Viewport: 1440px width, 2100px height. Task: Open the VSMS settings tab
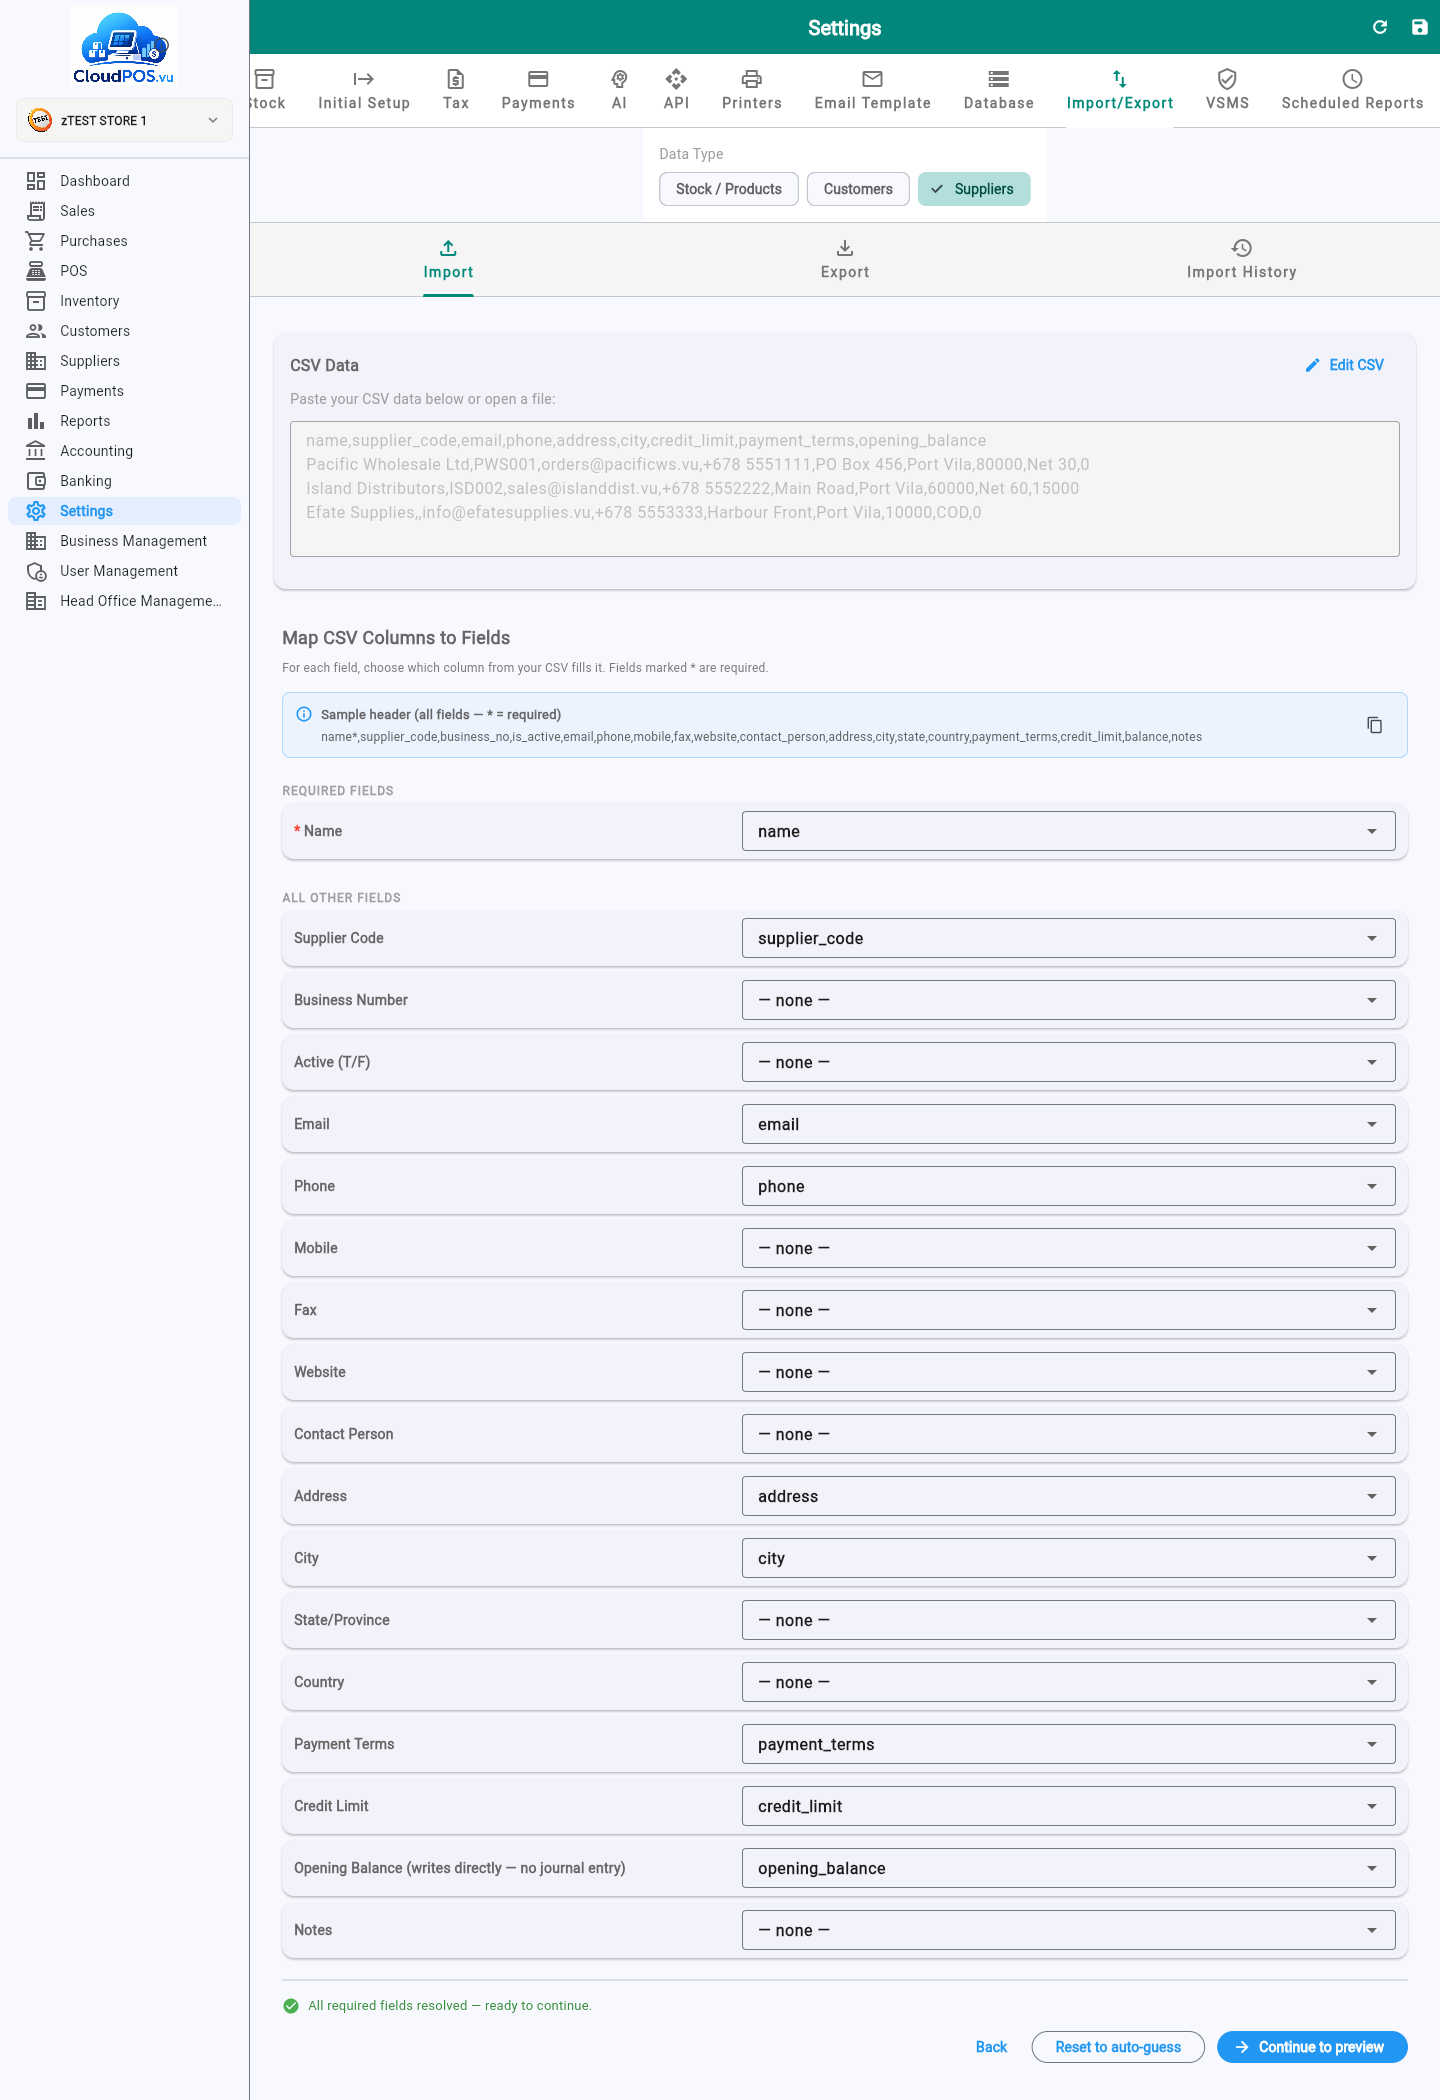(1227, 90)
